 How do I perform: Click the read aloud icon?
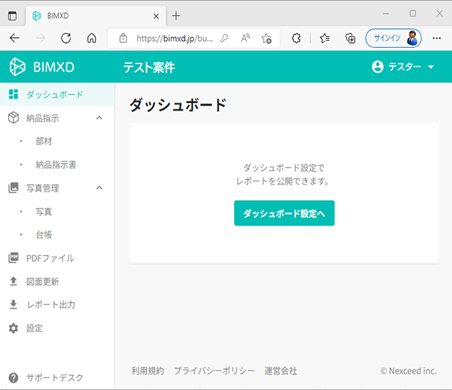click(245, 38)
